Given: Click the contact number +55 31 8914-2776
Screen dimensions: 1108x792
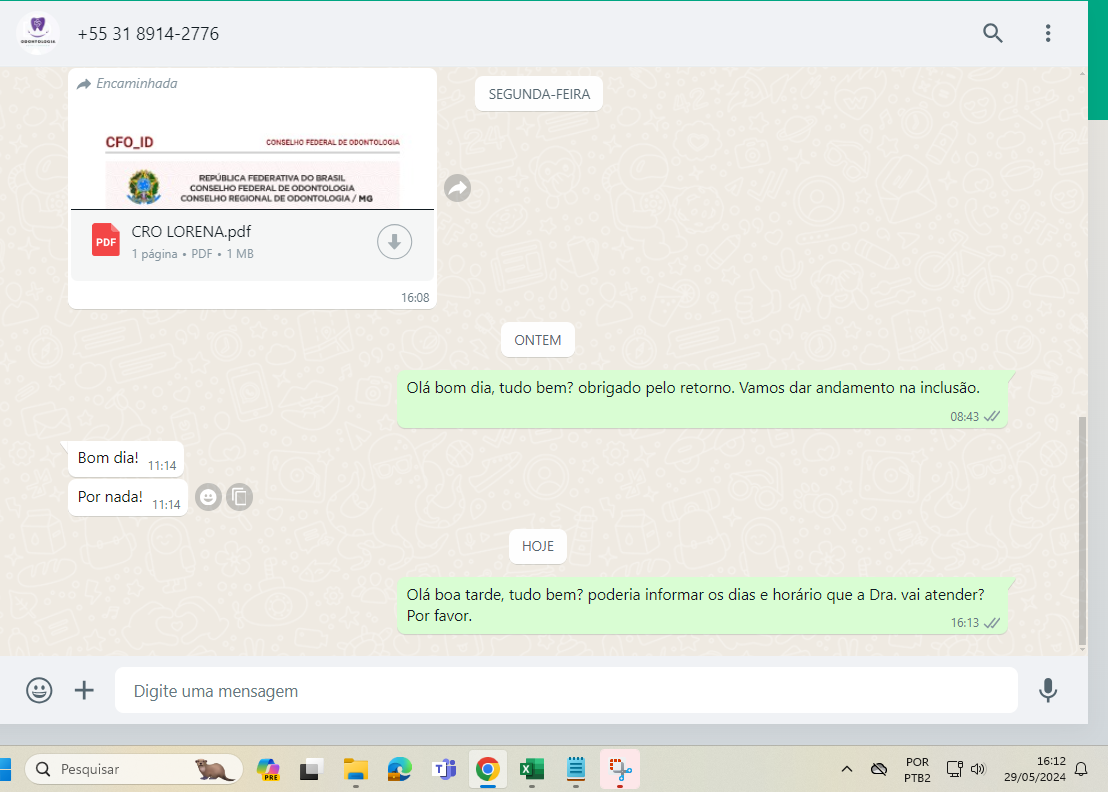Looking at the screenshot, I should tap(148, 34).
